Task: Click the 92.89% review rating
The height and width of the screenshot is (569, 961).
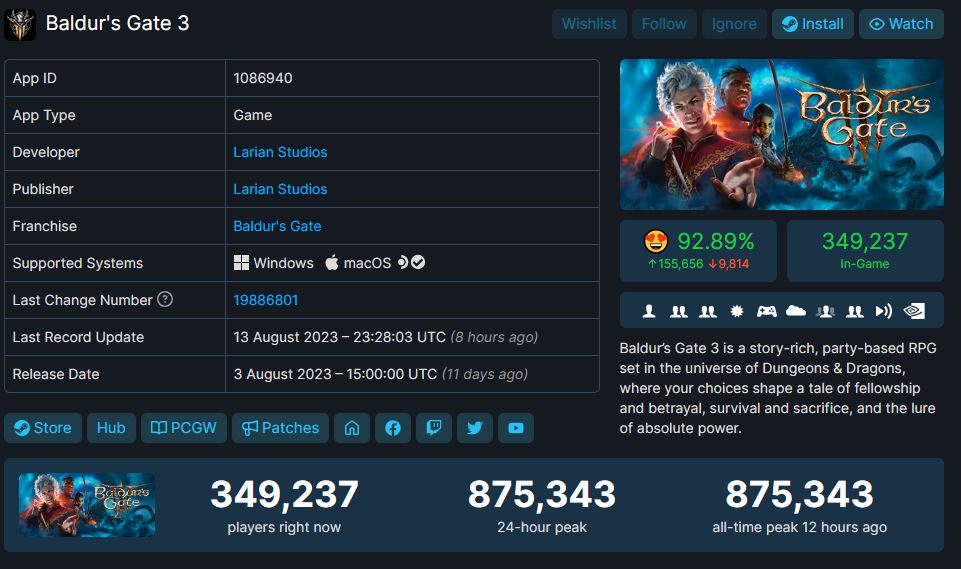Action: point(715,242)
